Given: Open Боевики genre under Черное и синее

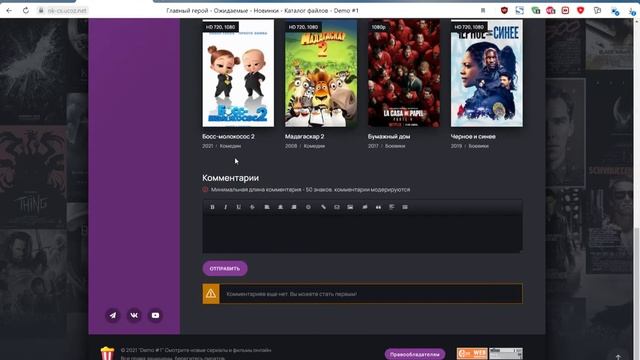Looking at the screenshot, I should (x=478, y=146).
